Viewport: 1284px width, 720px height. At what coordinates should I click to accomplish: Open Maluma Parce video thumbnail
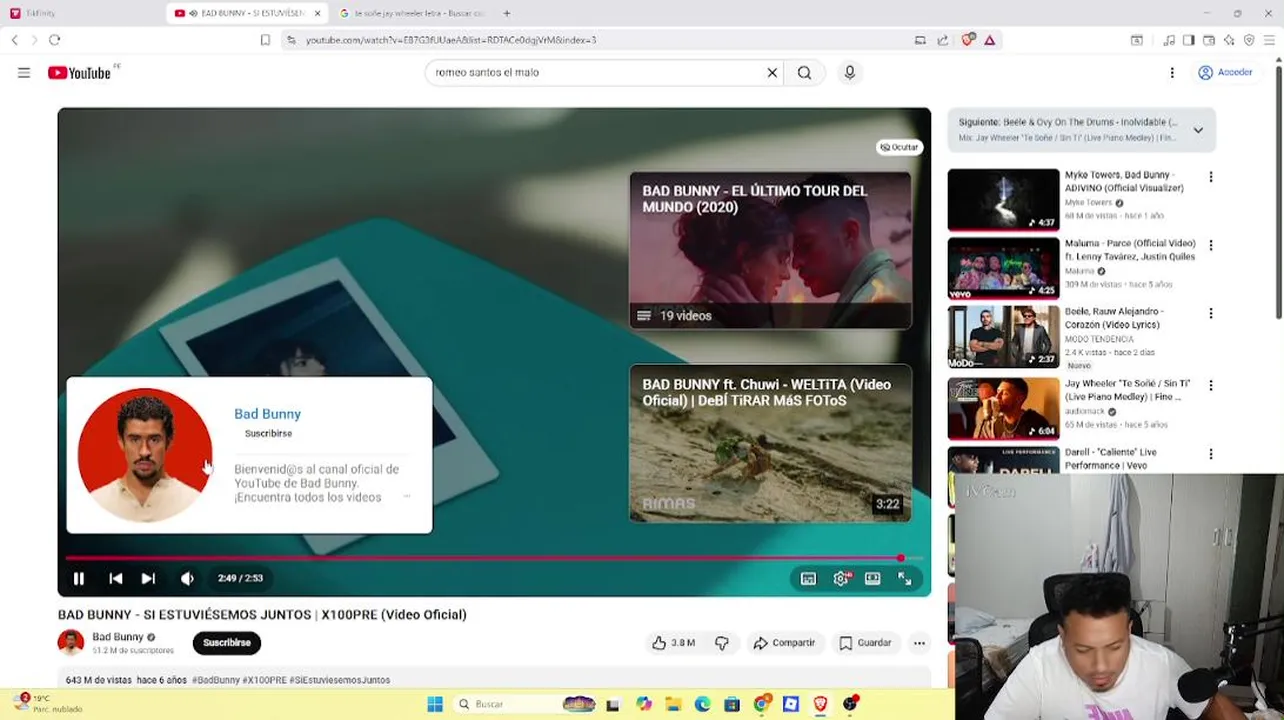point(1003,268)
